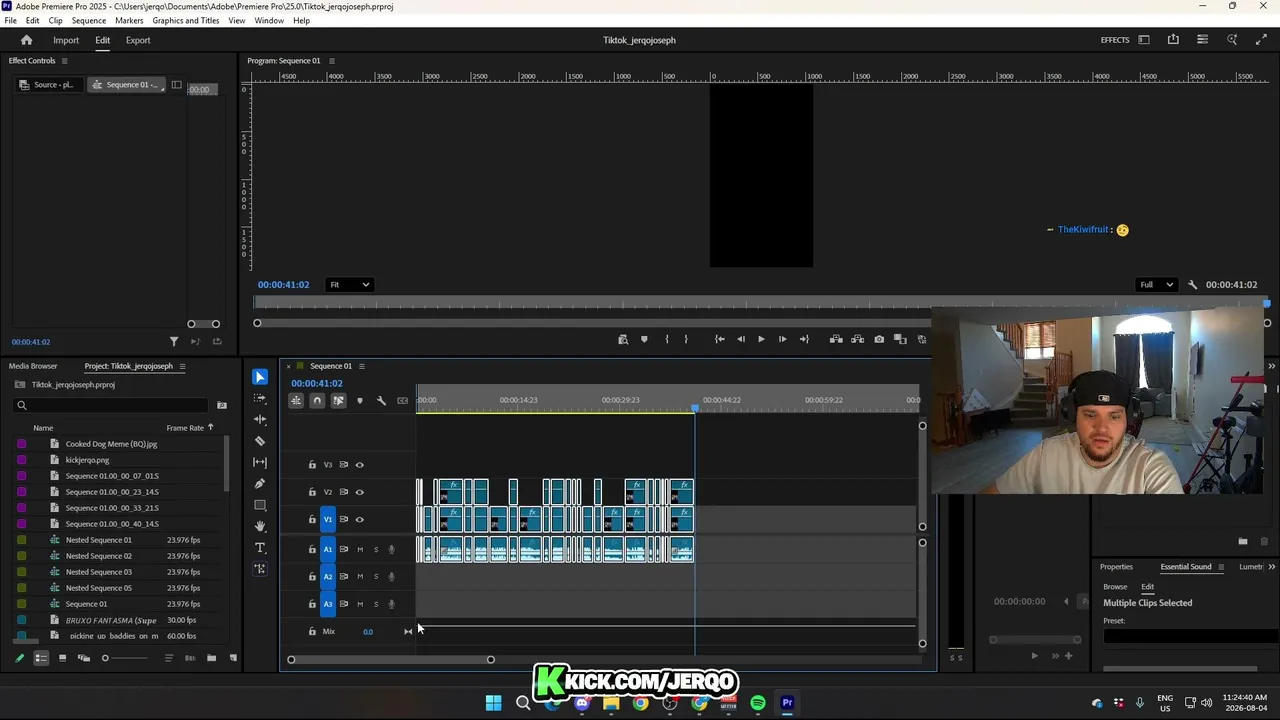
Task: Click the Project panel search field
Action: coord(112,405)
